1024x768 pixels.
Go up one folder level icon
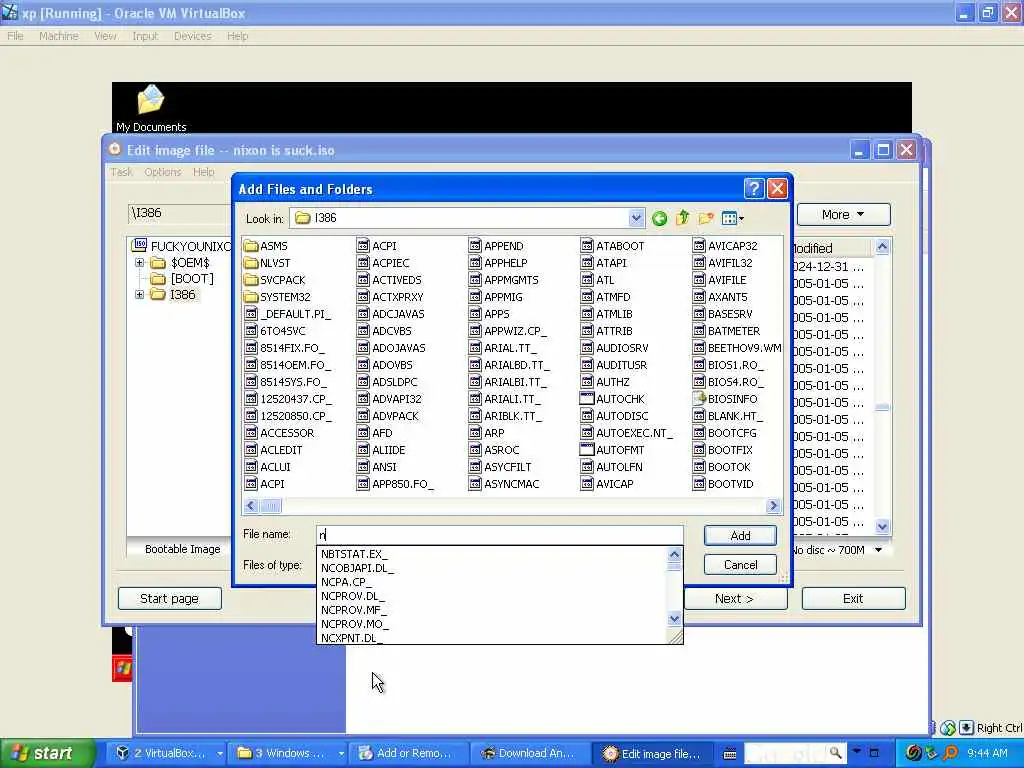[682, 218]
